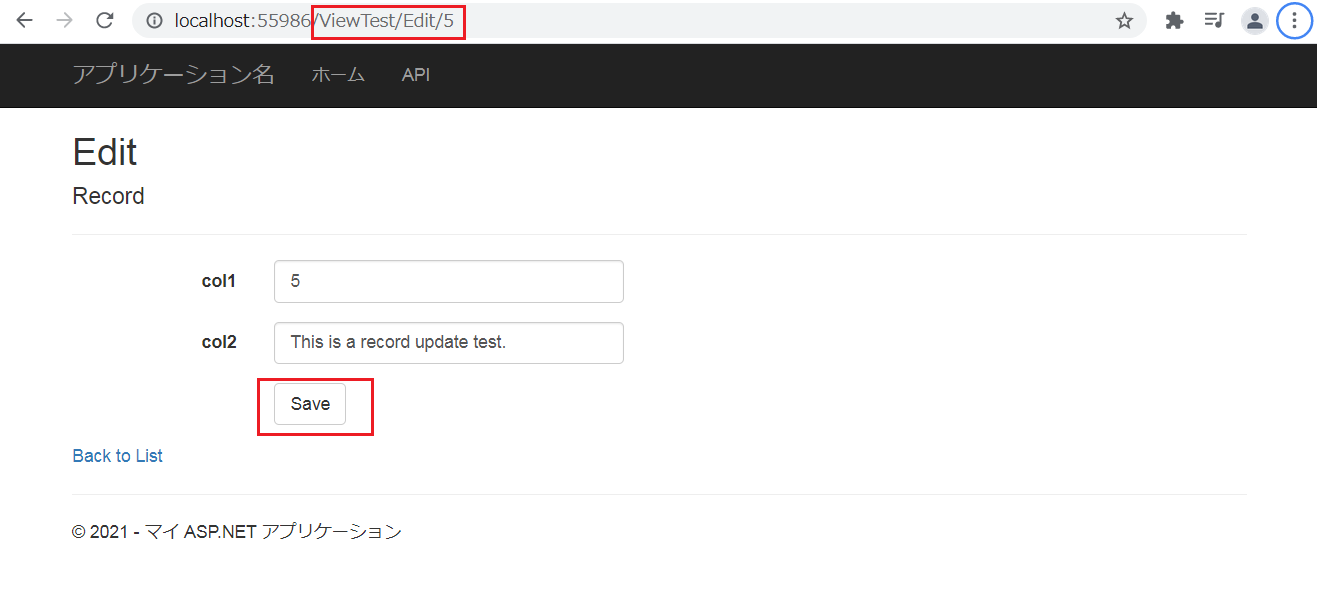Click the browser refresh icon
Image resolution: width=1317 pixels, height=606 pixels.
click(104, 20)
